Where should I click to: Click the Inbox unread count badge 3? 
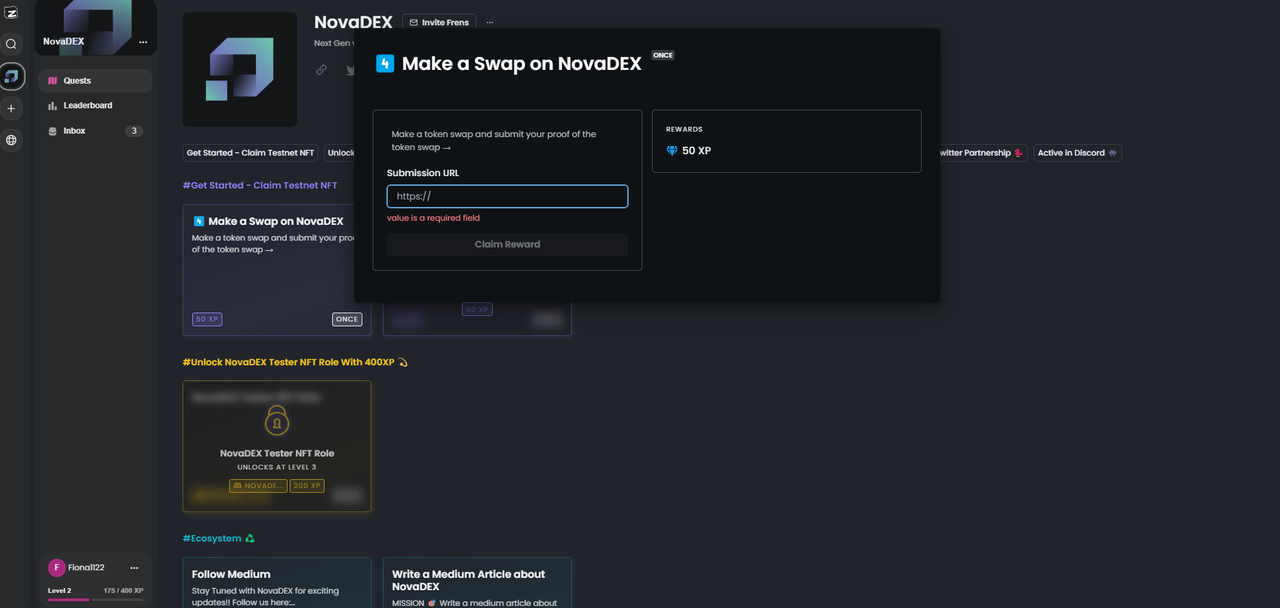(134, 131)
